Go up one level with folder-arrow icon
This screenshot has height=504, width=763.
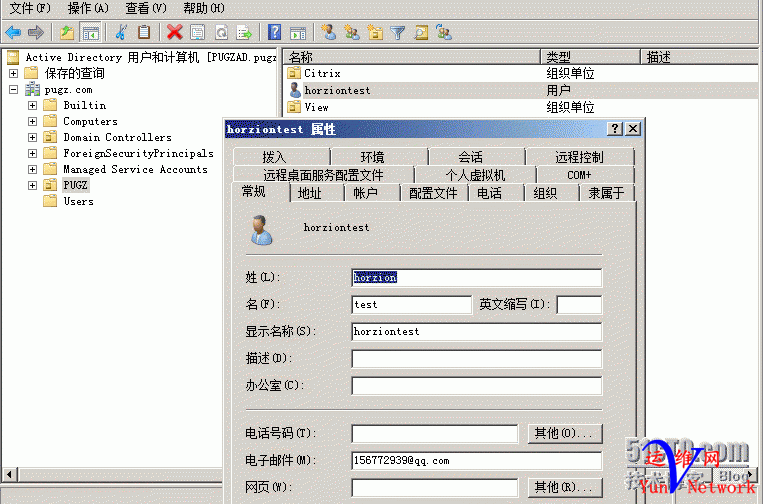coord(67,33)
